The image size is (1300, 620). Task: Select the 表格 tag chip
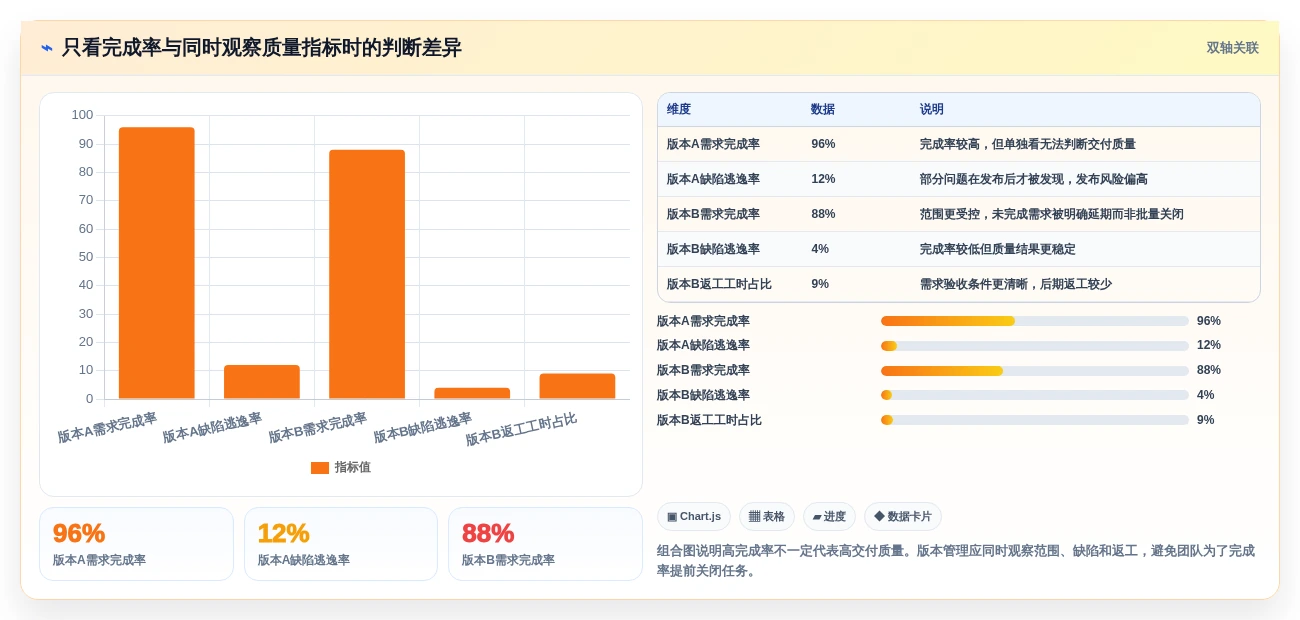pyautogui.click(x=767, y=517)
